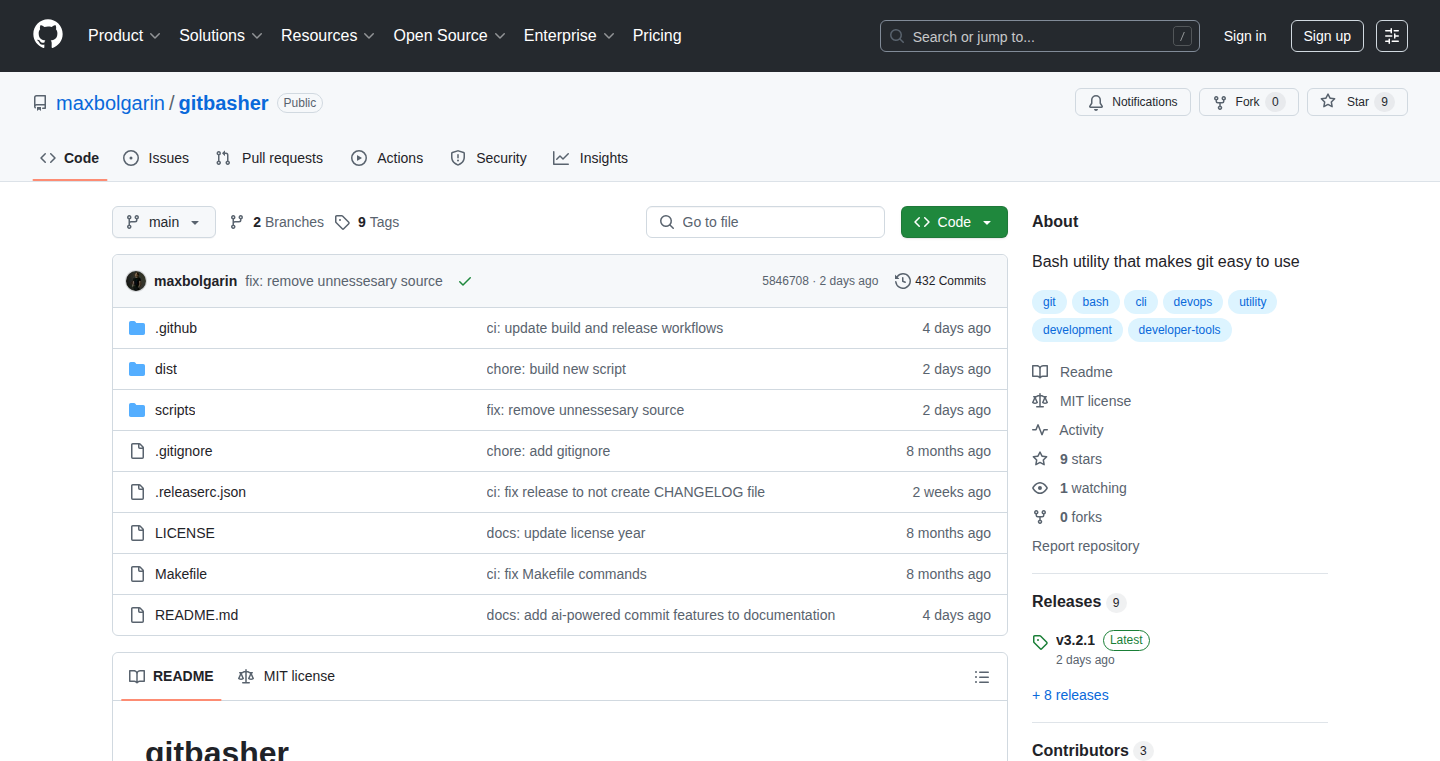This screenshot has width=1440, height=761.
Task: Select the README tab in file viewer
Action: 171,676
